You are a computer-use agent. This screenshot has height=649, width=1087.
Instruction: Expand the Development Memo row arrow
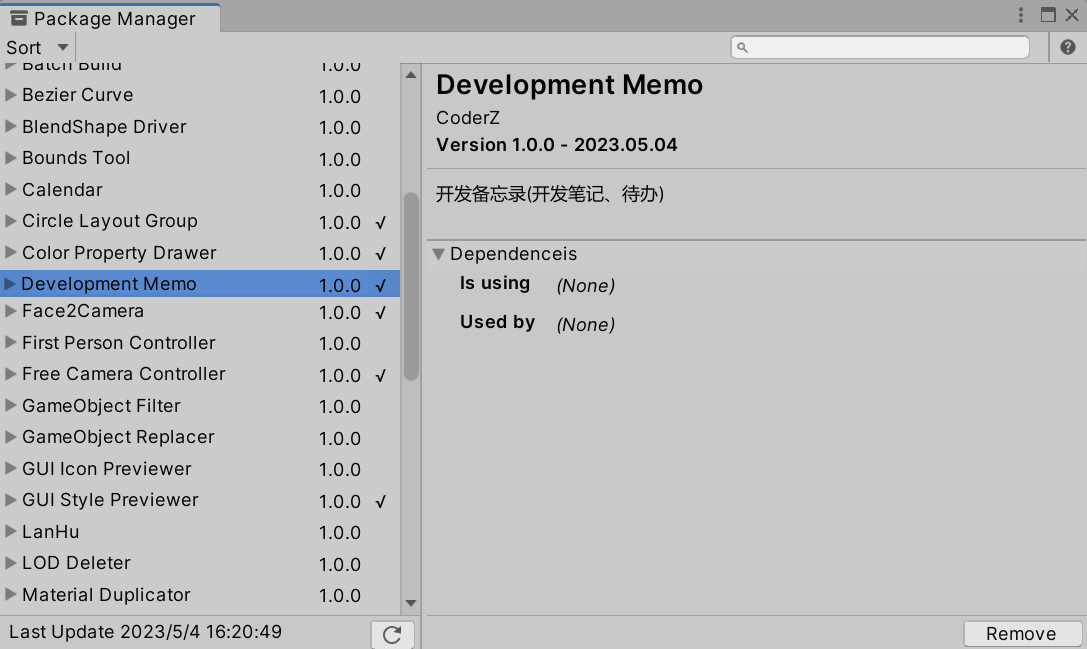tap(10, 284)
